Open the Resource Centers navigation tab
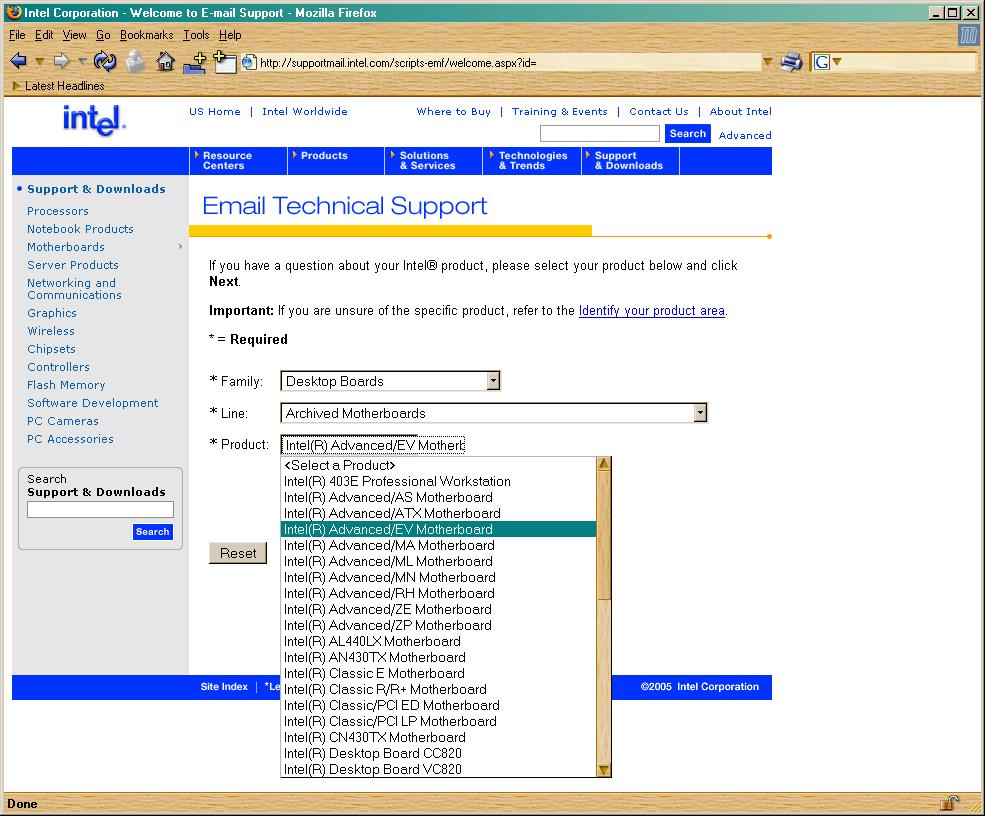Viewport: 985px width, 816px height. click(x=238, y=161)
